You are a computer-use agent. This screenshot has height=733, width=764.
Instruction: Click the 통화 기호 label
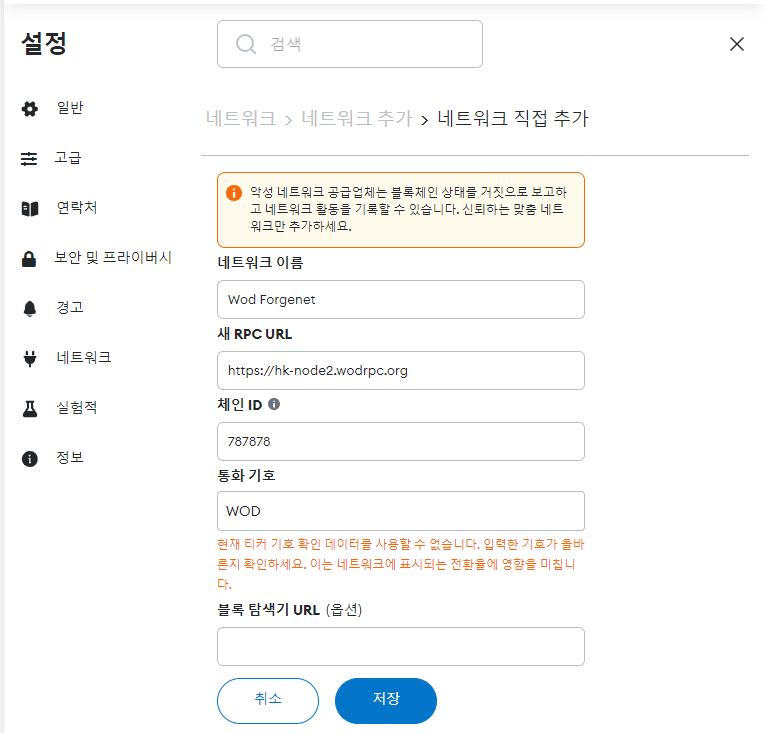click(x=246, y=475)
